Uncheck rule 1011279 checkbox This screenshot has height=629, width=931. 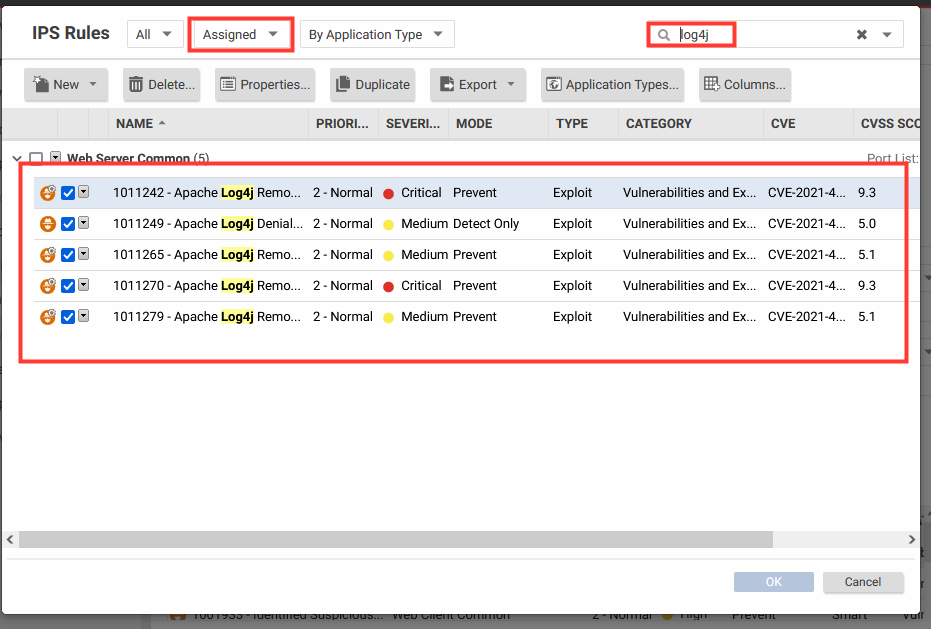coord(68,317)
